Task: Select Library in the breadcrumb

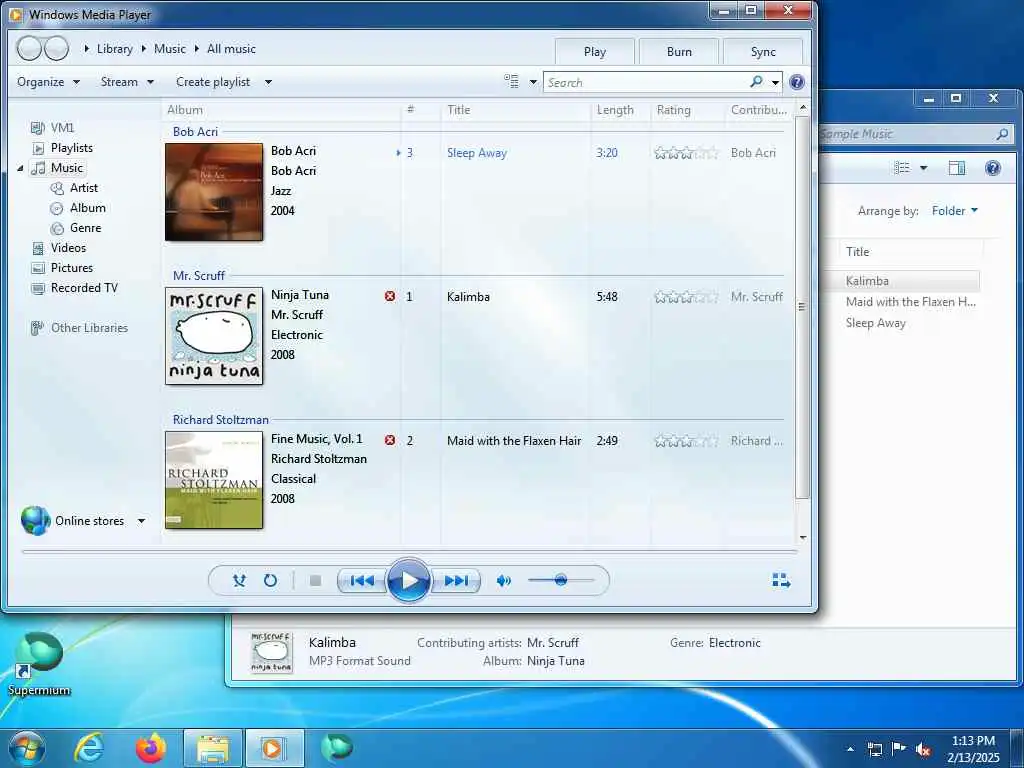Action: [x=114, y=49]
